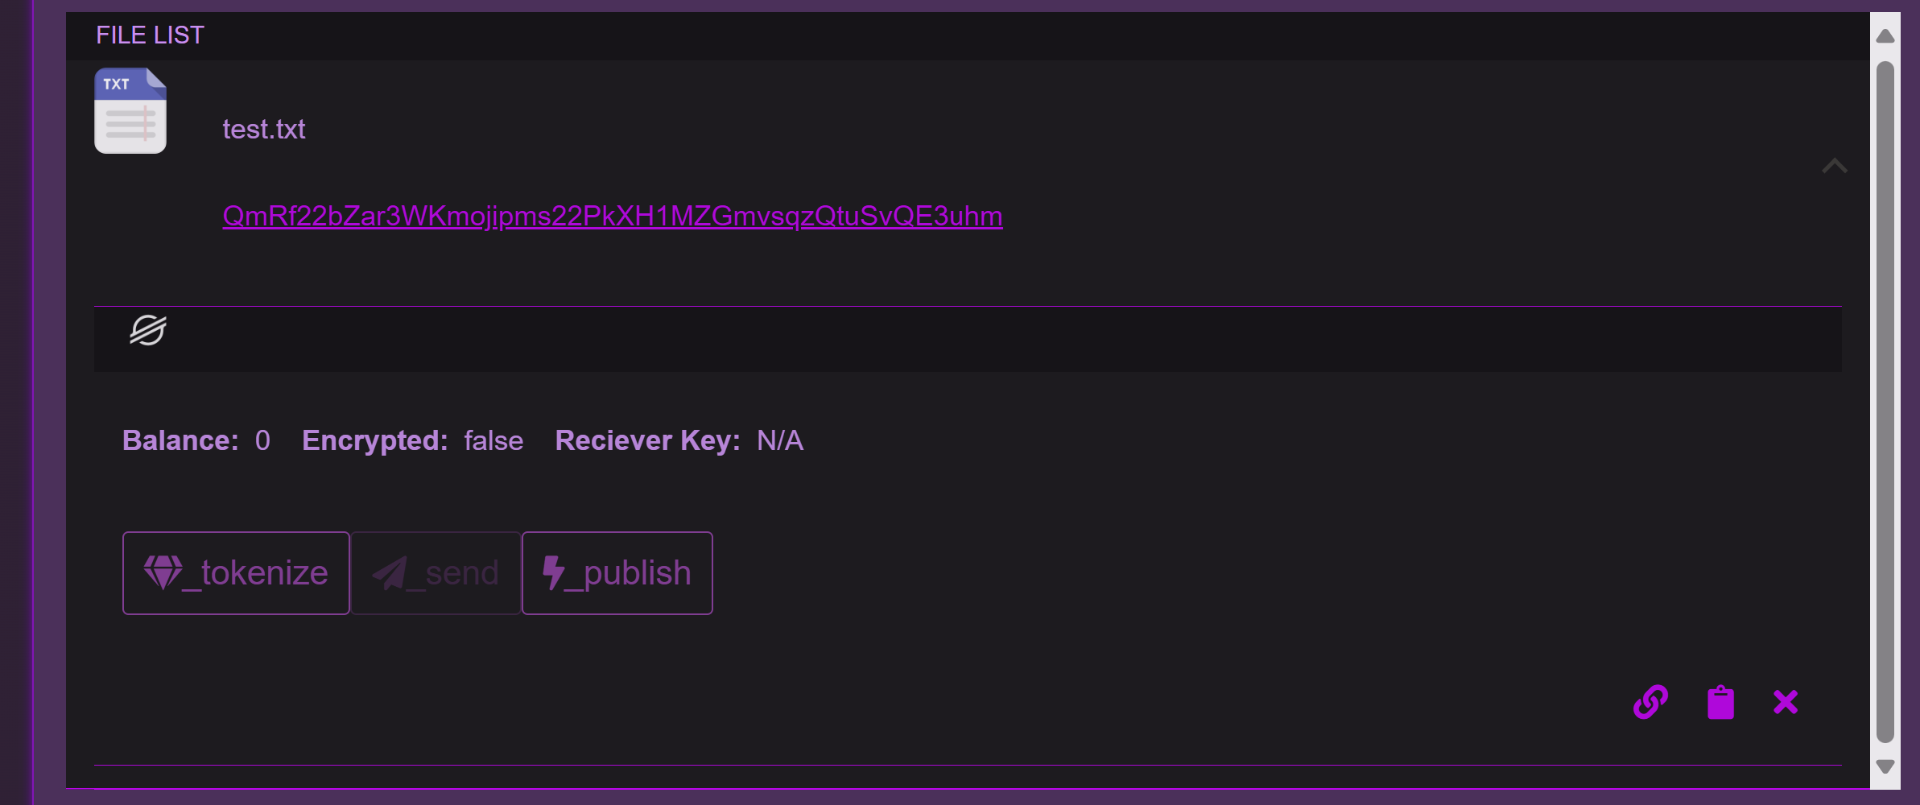Click the gem icon on tokenize
1920x805 pixels.
(163, 572)
